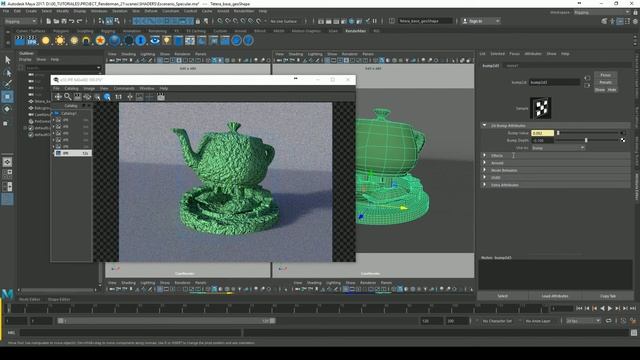Click Play backwards button
The image size is (640, 360).
coord(602,309)
